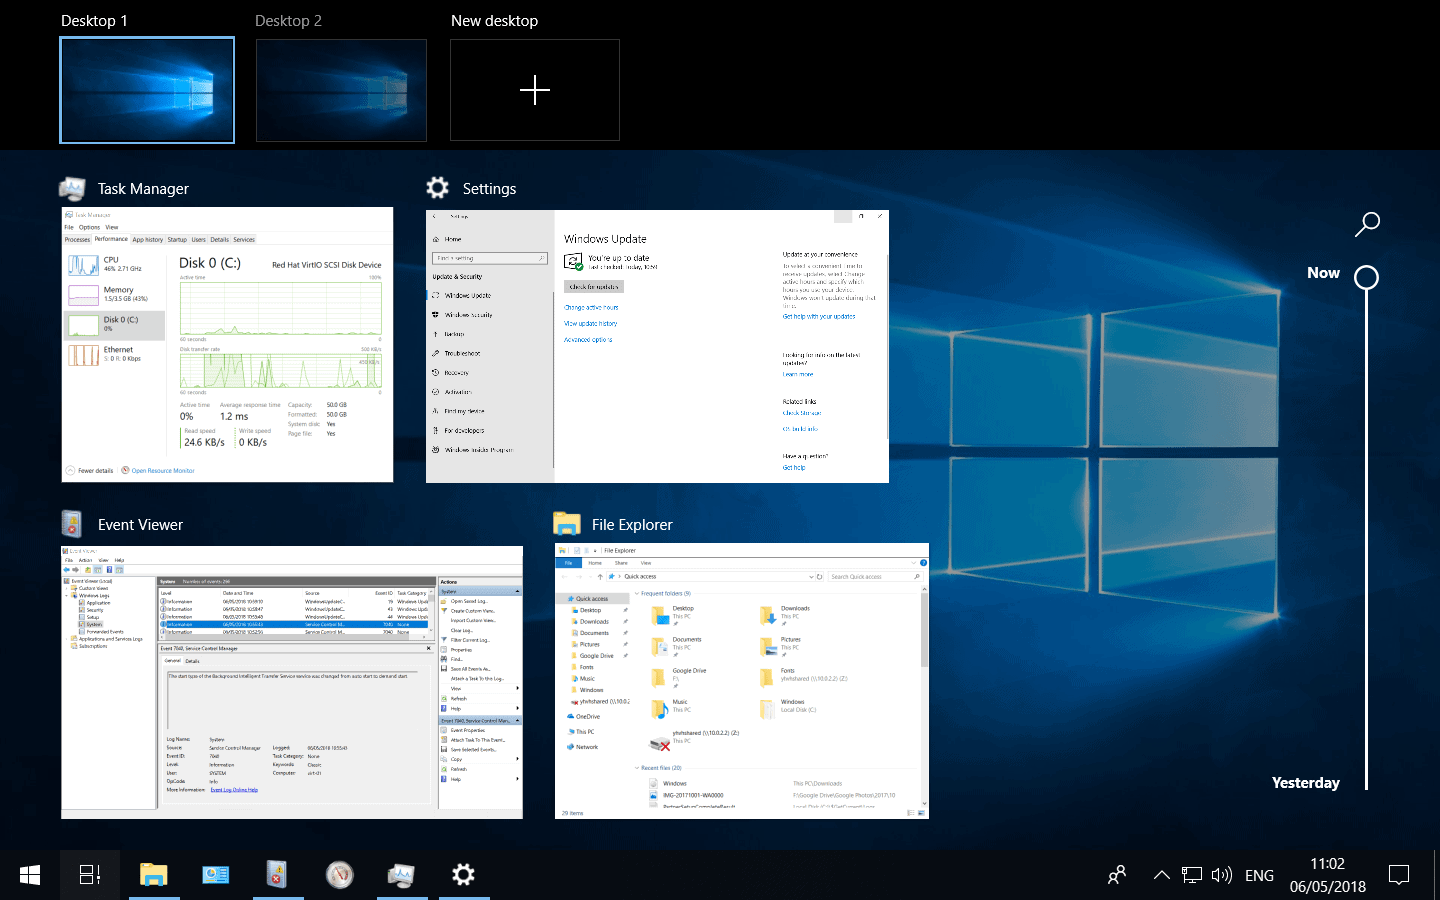
Task: Click the timeline search magnifier icon
Action: coord(1367,224)
